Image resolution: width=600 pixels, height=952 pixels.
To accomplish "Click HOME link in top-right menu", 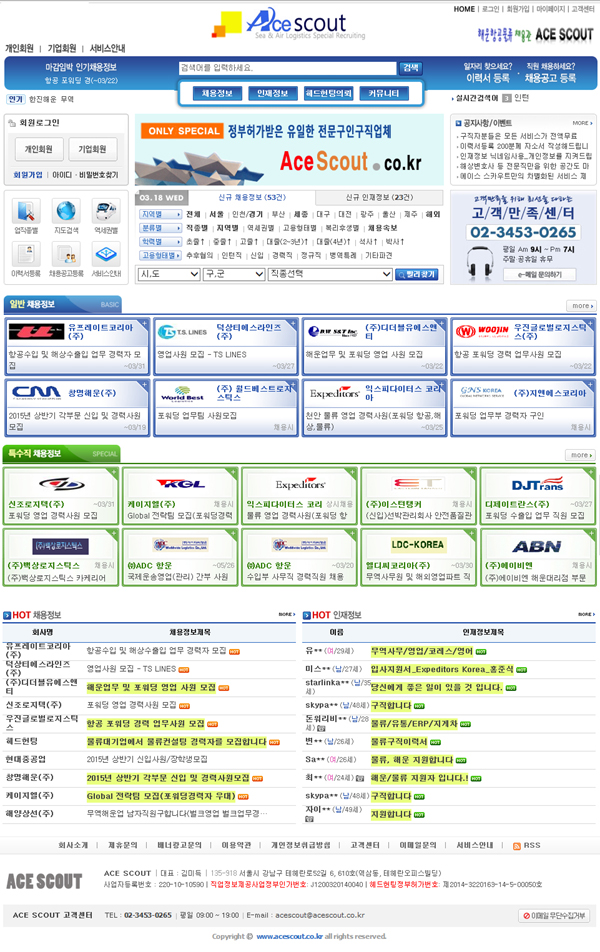I will tap(464, 9).
